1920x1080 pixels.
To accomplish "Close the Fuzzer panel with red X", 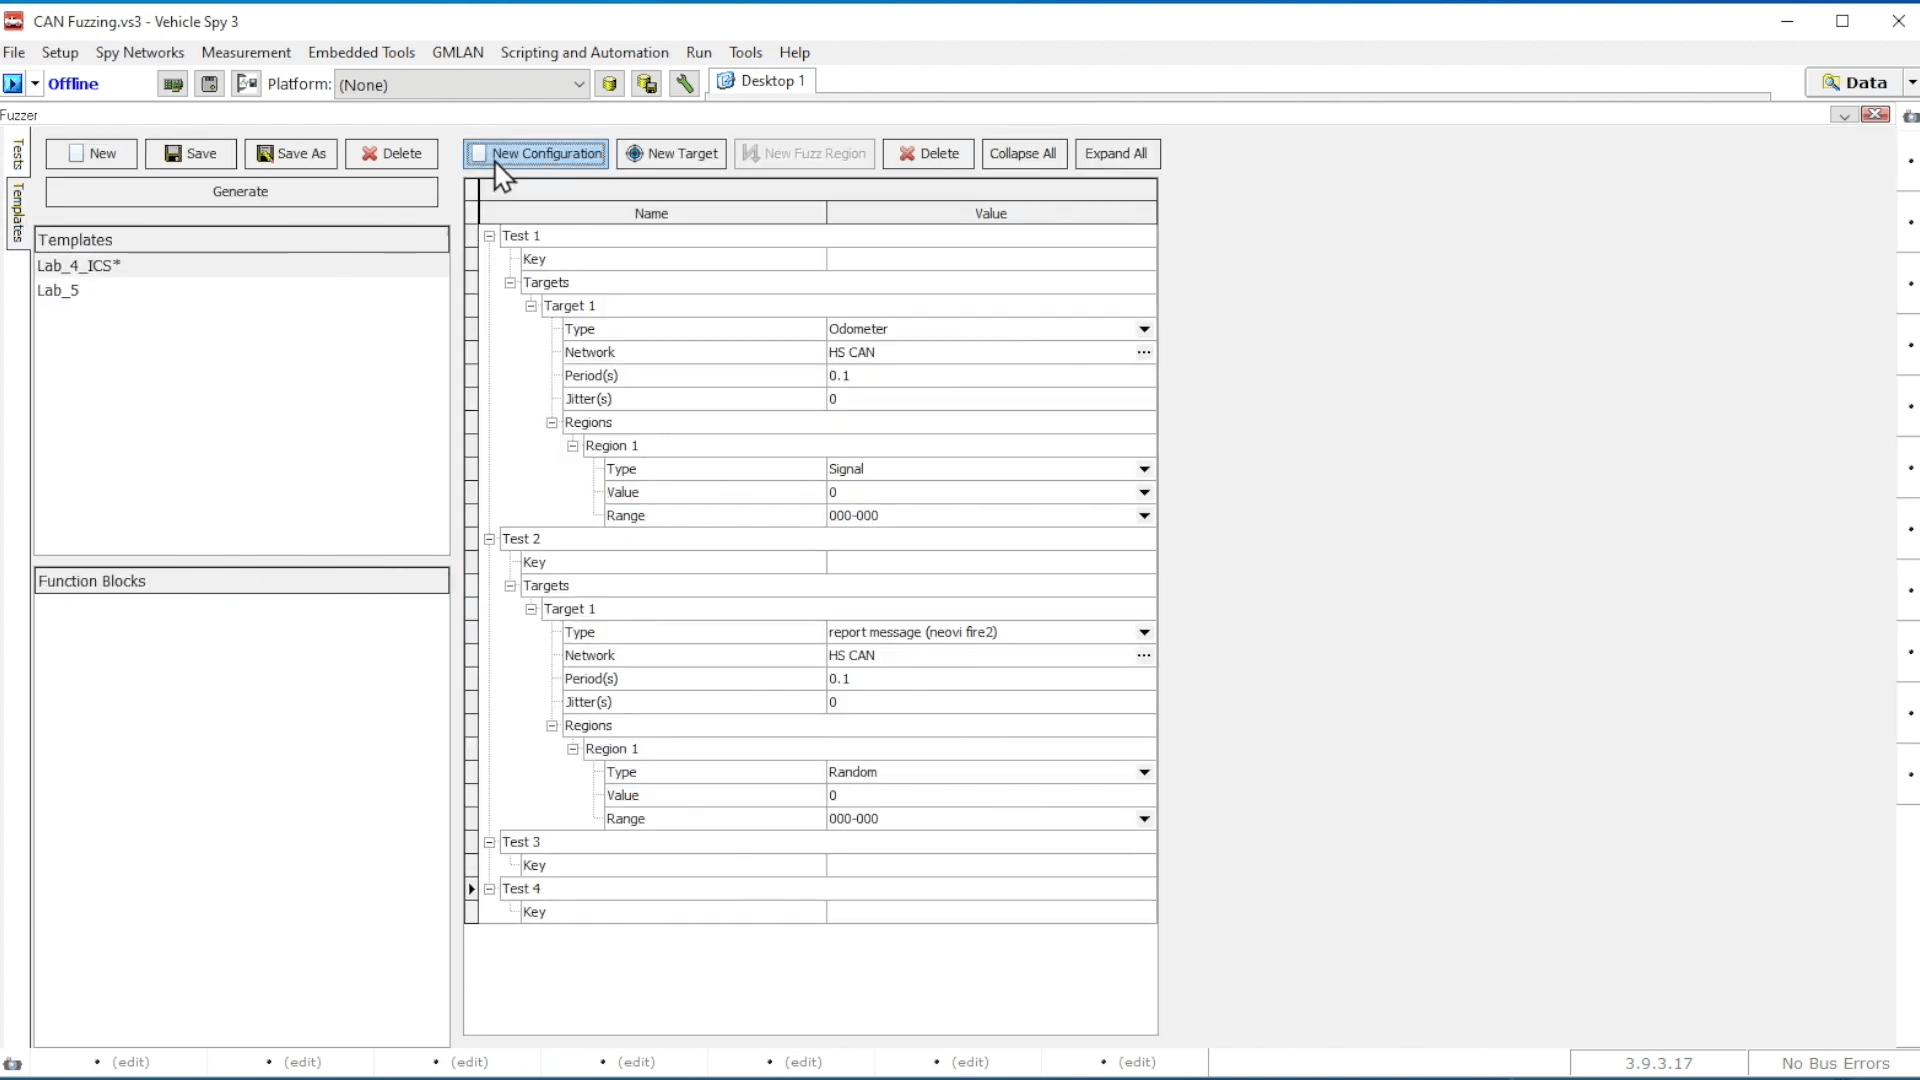I will [1875, 115].
